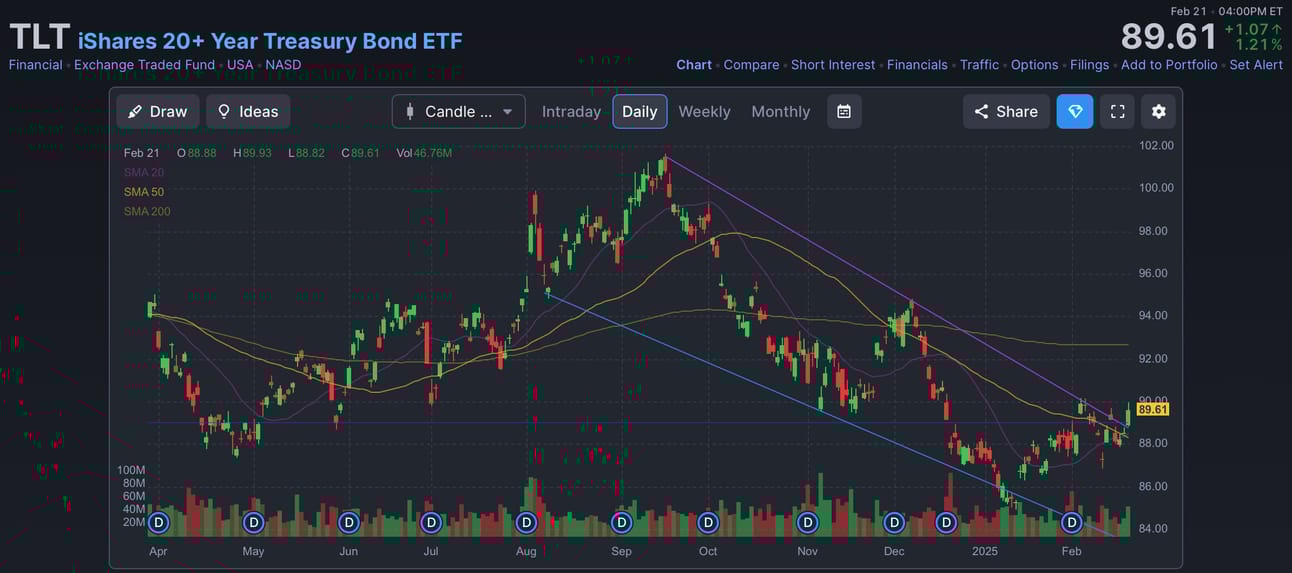
Task: Open the Compare link
Action: tap(751, 65)
